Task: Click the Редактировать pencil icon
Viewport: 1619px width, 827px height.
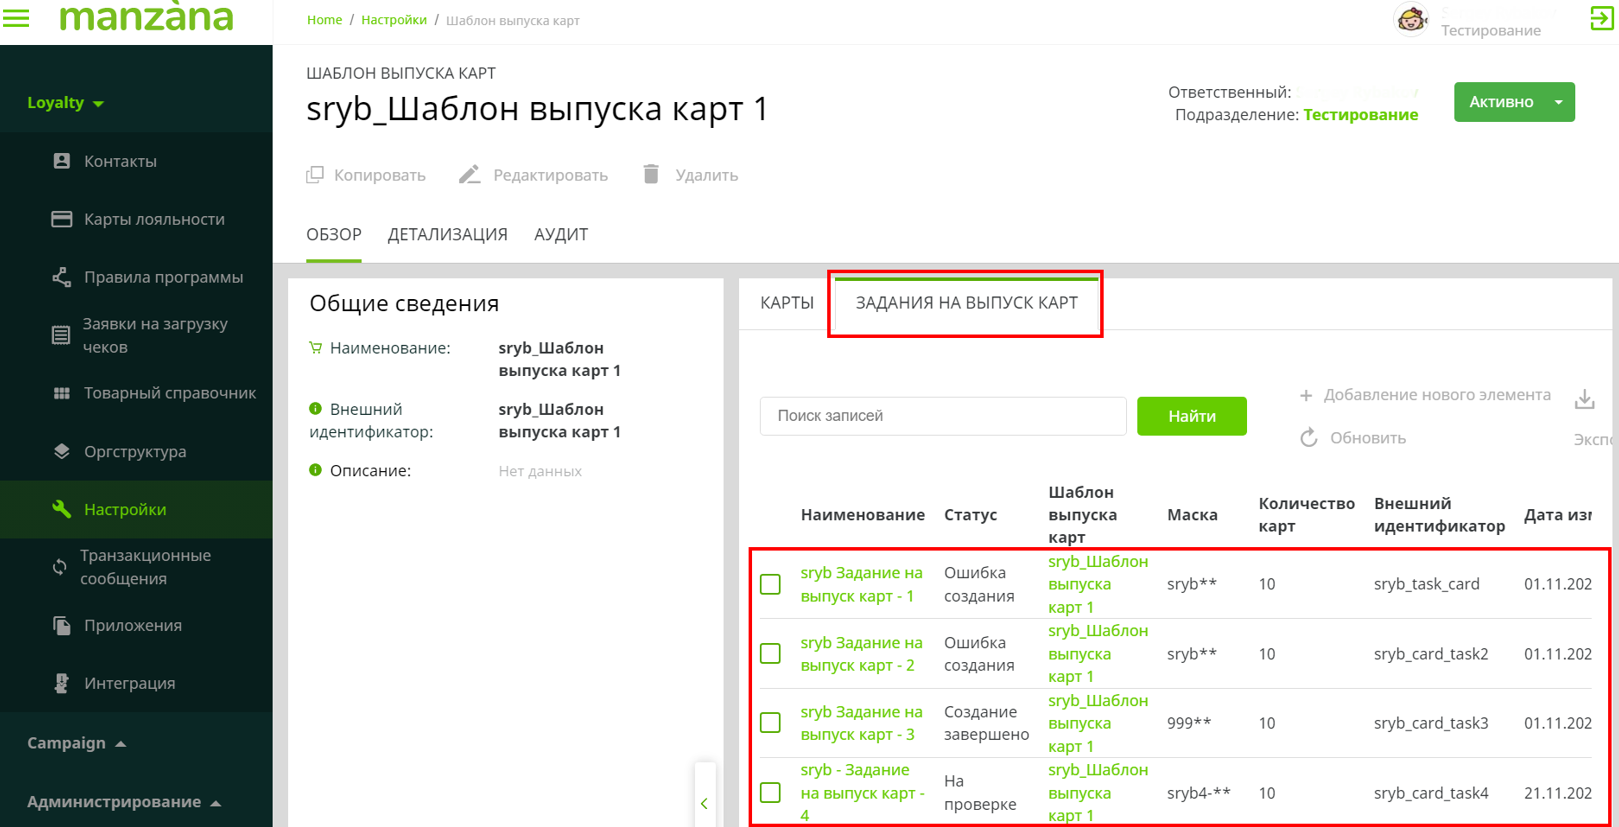Action: [469, 175]
